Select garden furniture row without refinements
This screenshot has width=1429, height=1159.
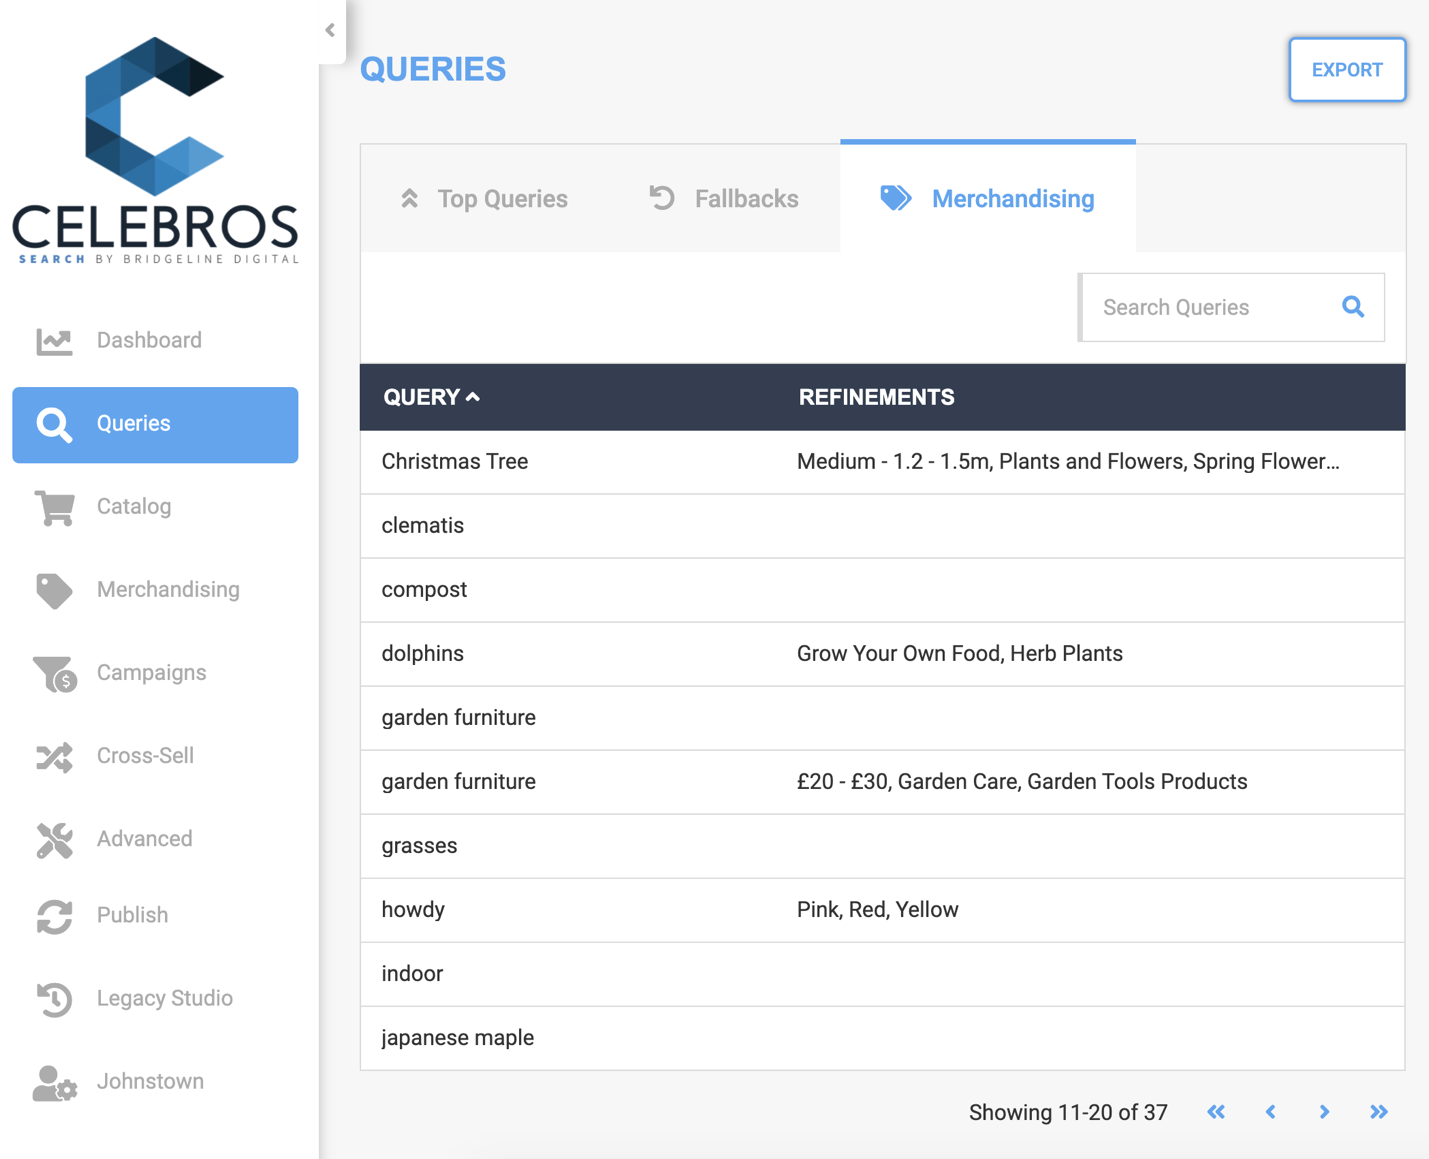pos(882,718)
